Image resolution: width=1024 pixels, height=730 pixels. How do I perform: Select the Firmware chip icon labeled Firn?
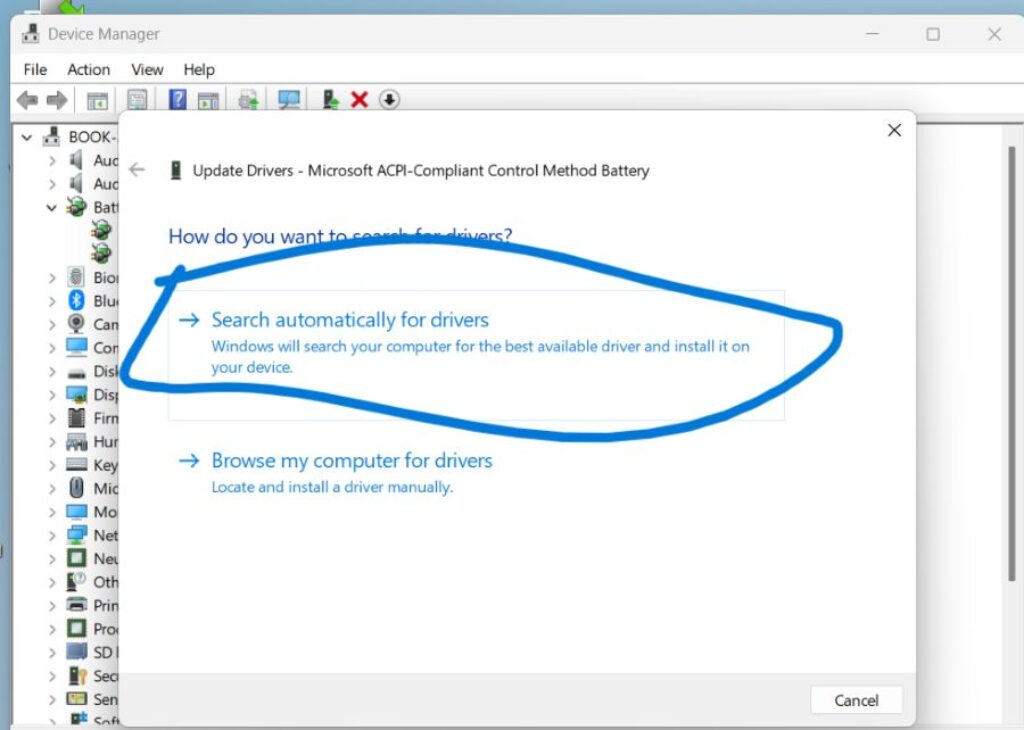tap(76, 418)
